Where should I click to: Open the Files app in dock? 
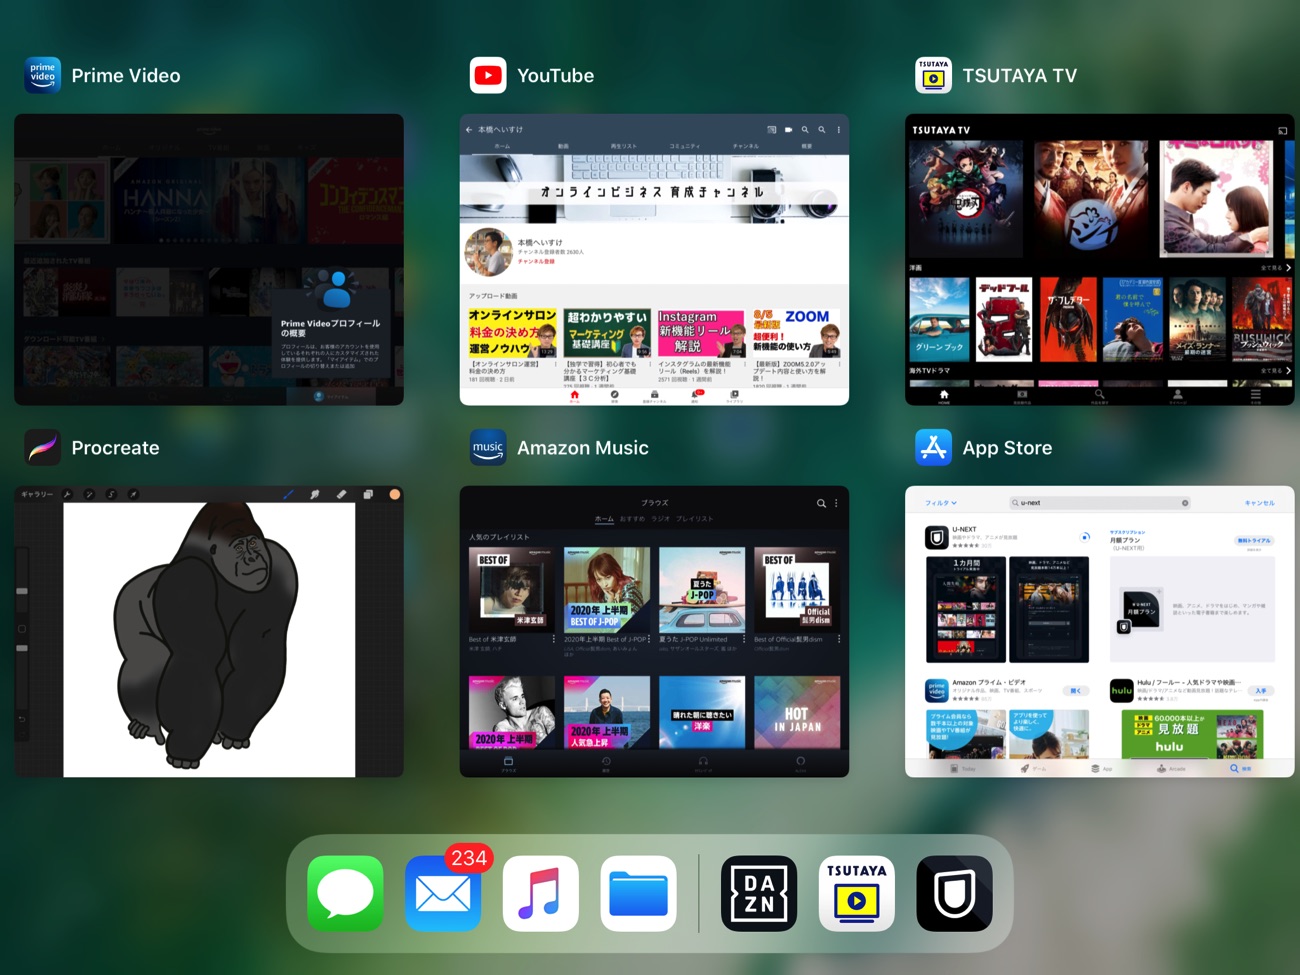click(x=639, y=894)
